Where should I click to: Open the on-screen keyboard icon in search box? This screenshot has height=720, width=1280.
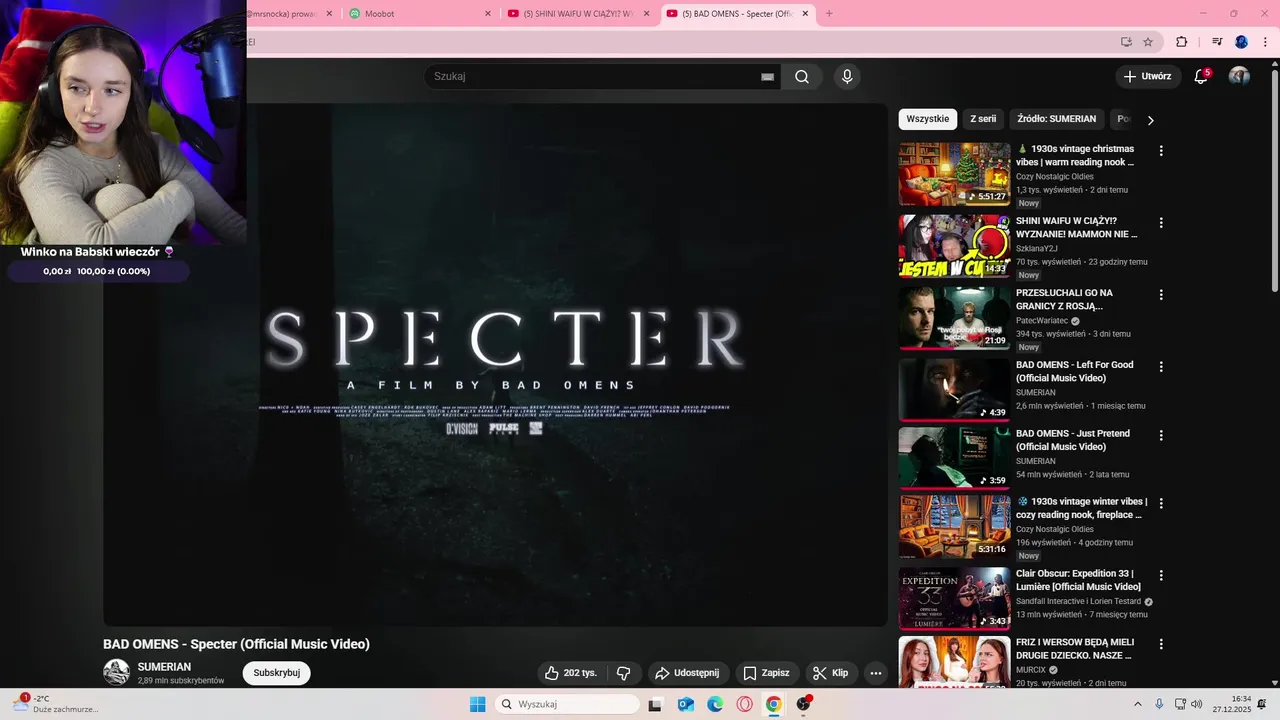[767, 77]
